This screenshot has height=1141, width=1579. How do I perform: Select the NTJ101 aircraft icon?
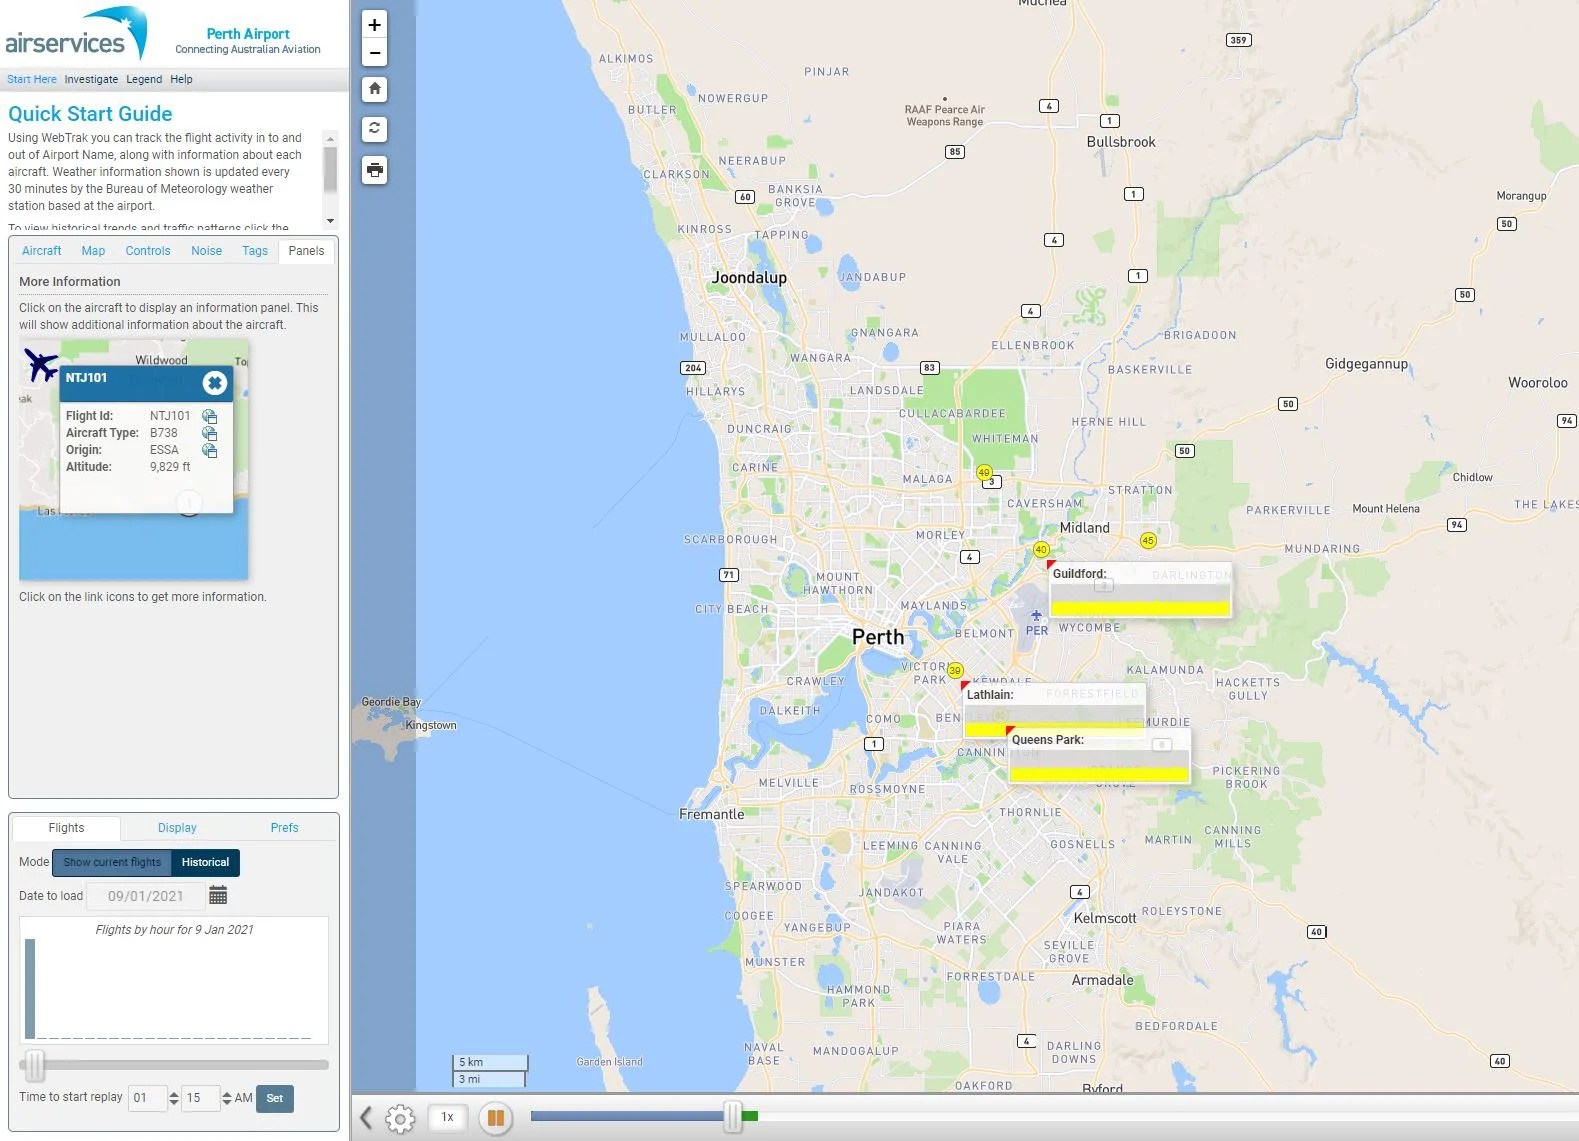click(41, 365)
